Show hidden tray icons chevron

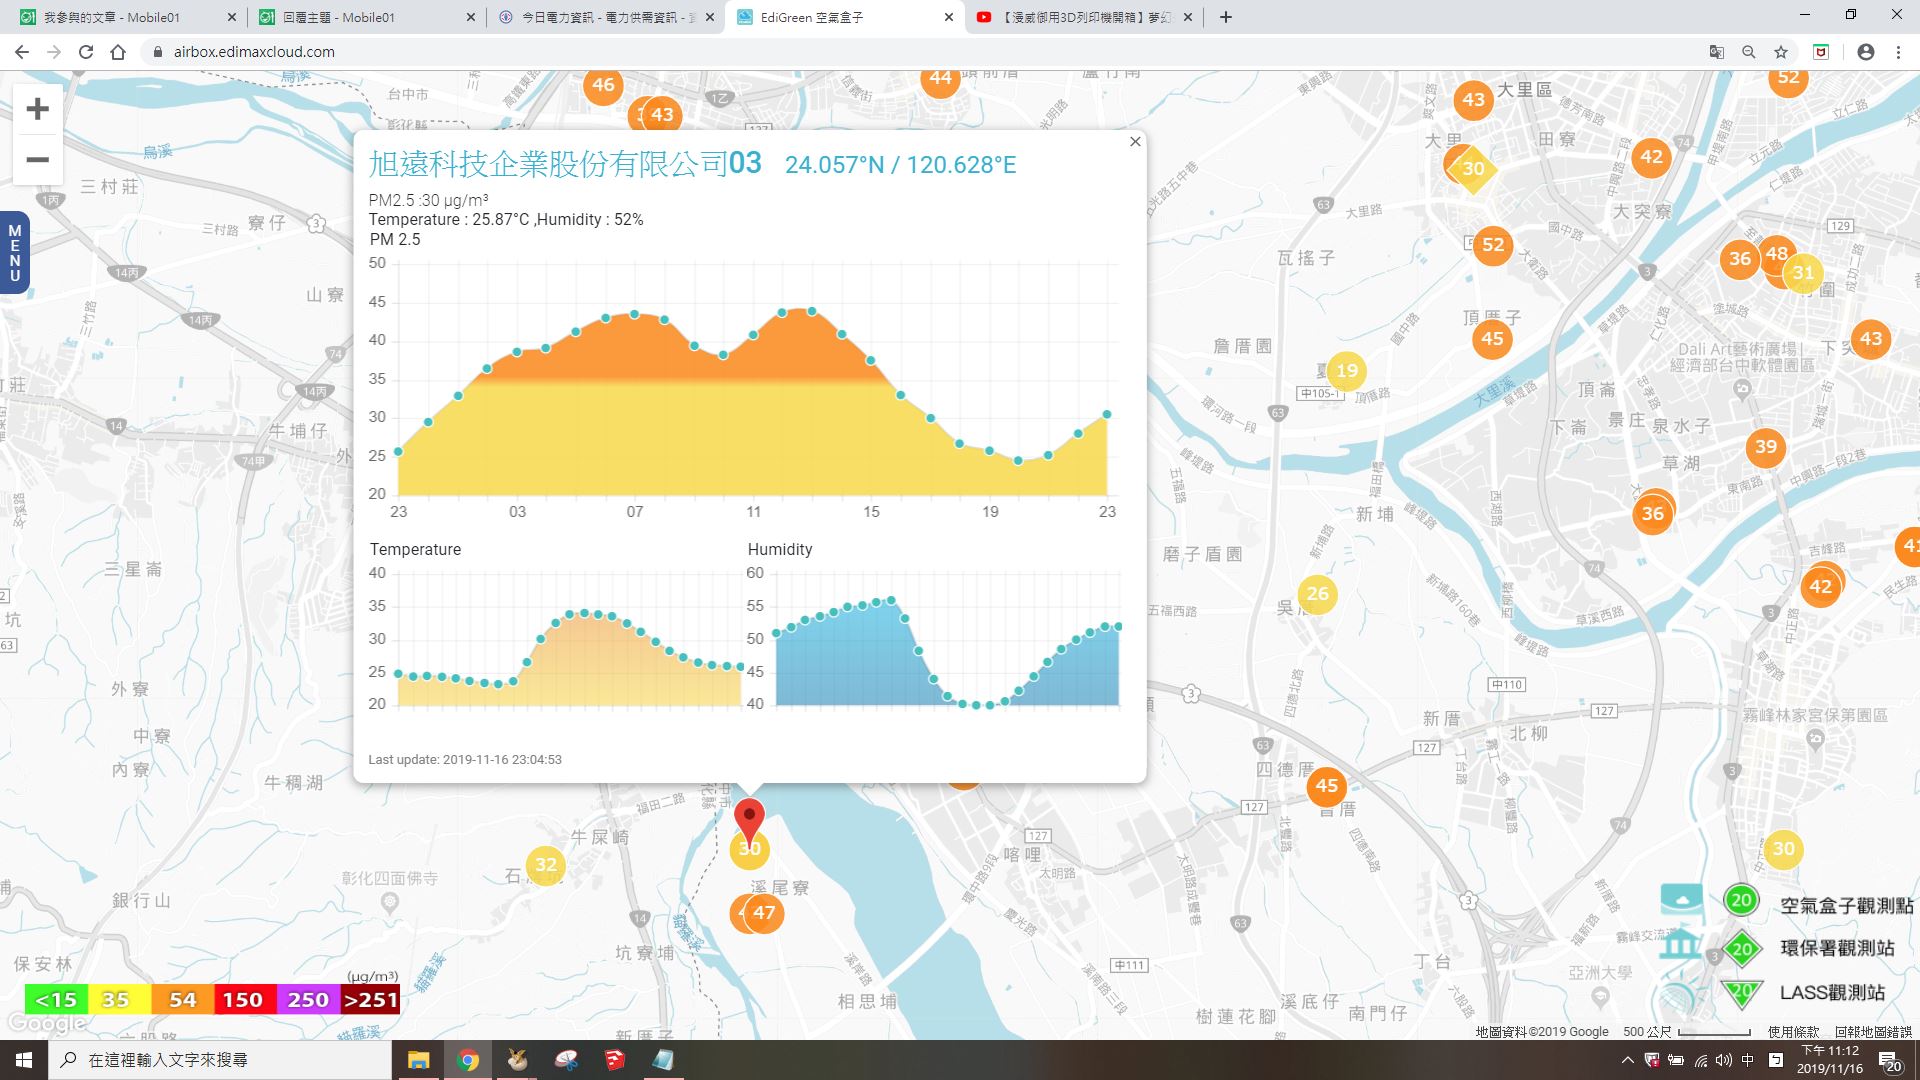coord(1627,1060)
